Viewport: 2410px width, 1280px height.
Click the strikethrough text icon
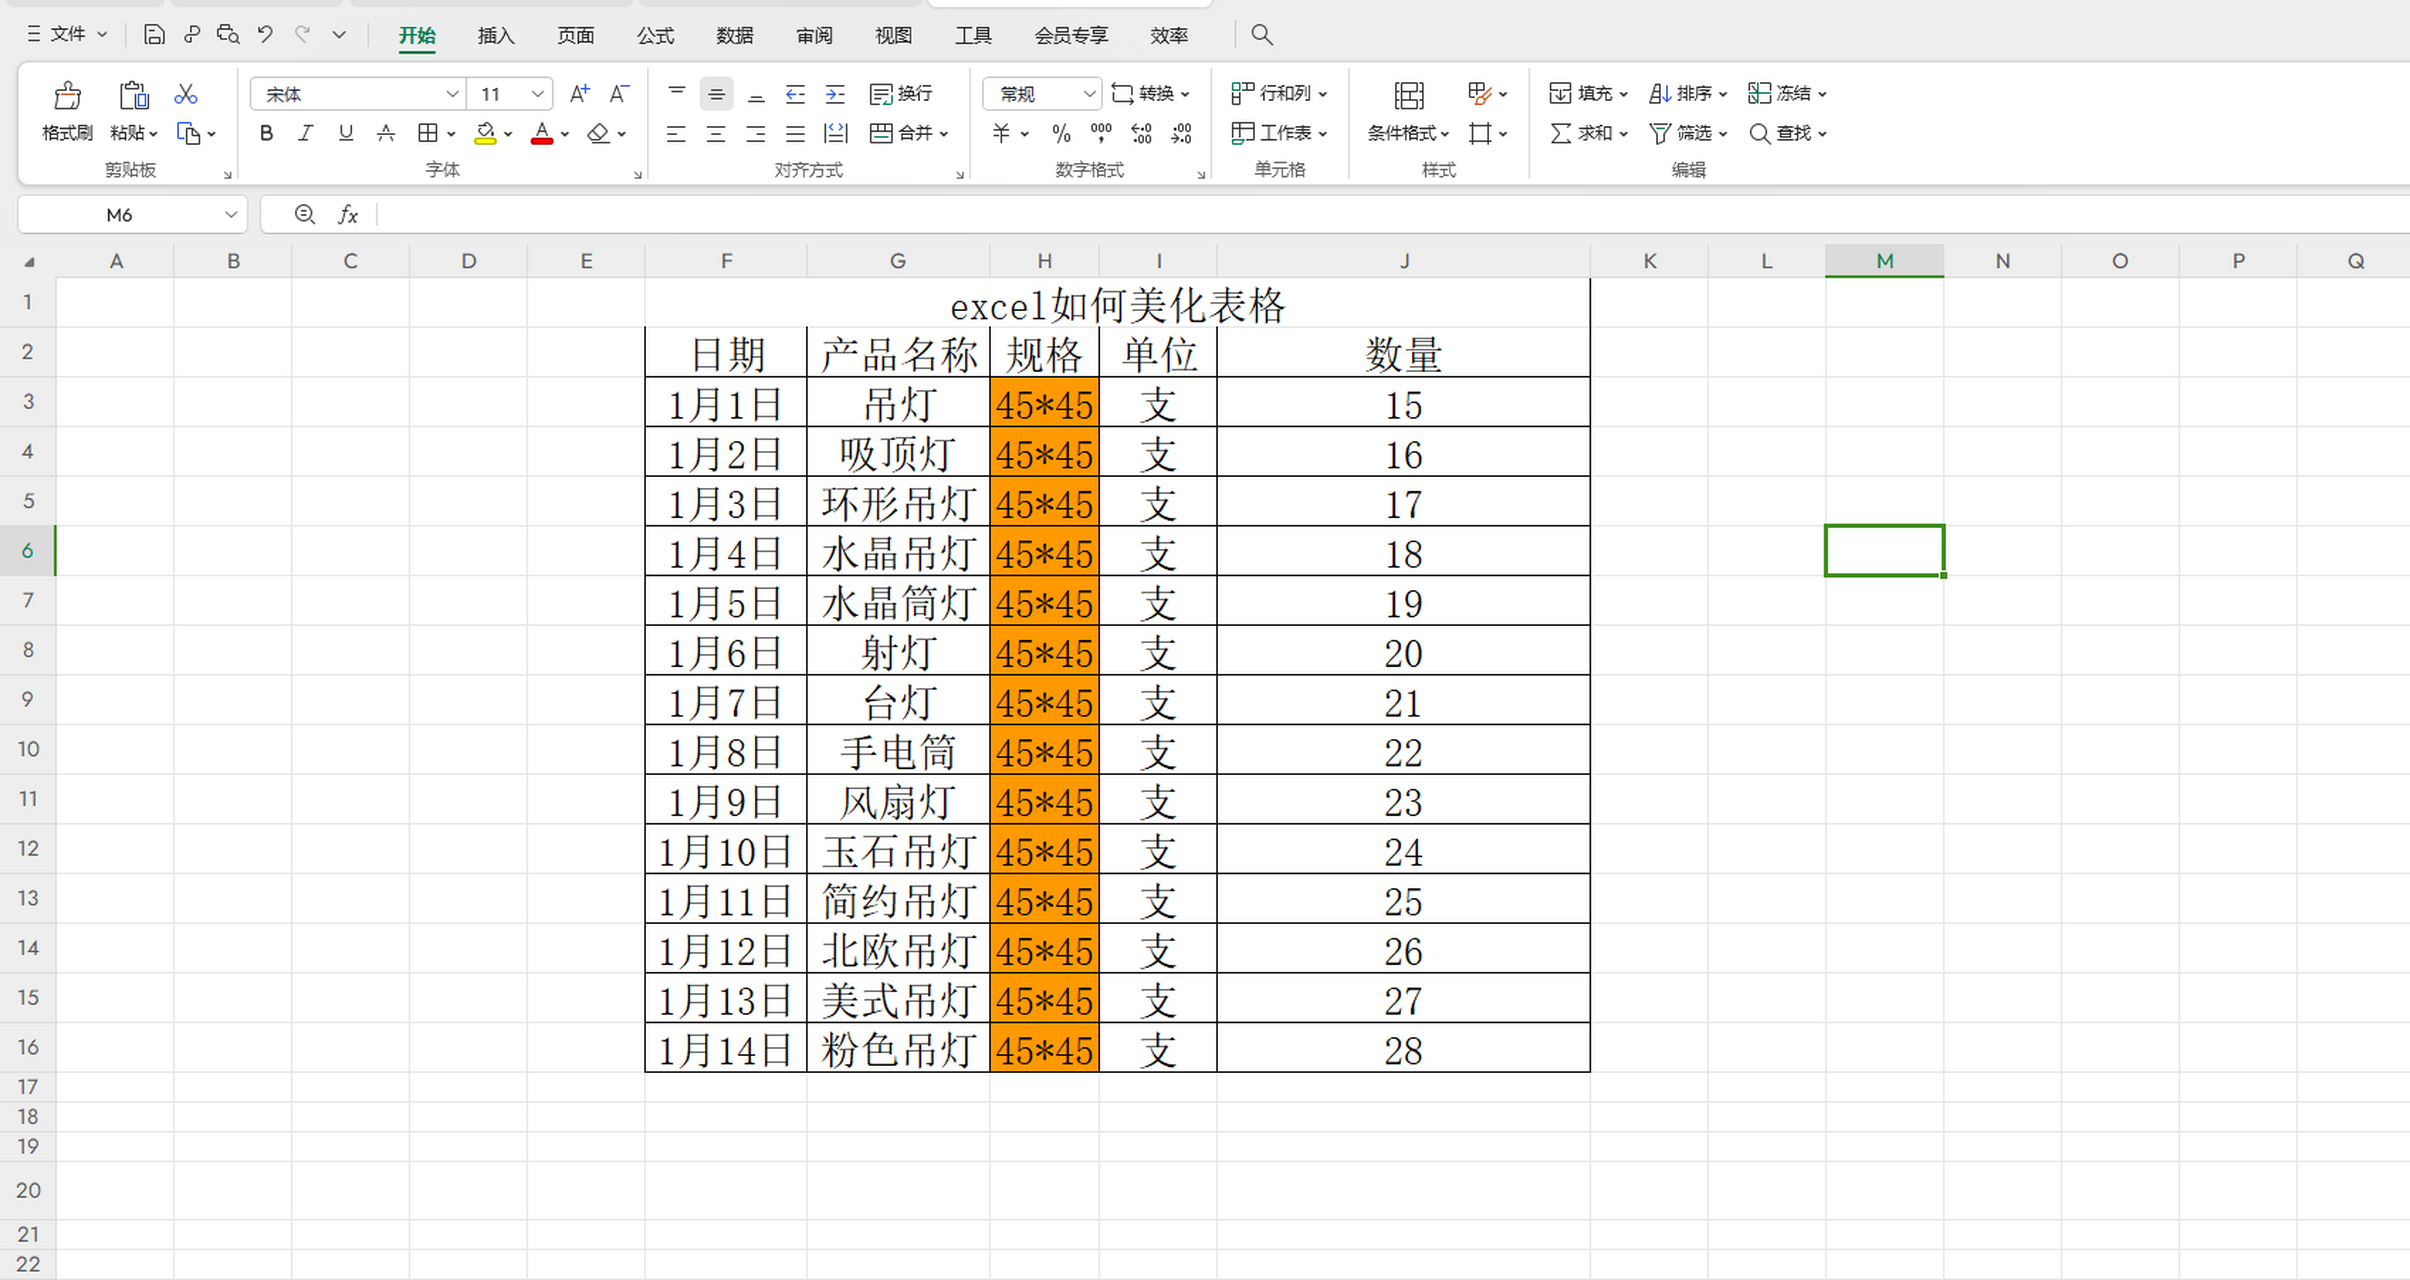point(385,133)
